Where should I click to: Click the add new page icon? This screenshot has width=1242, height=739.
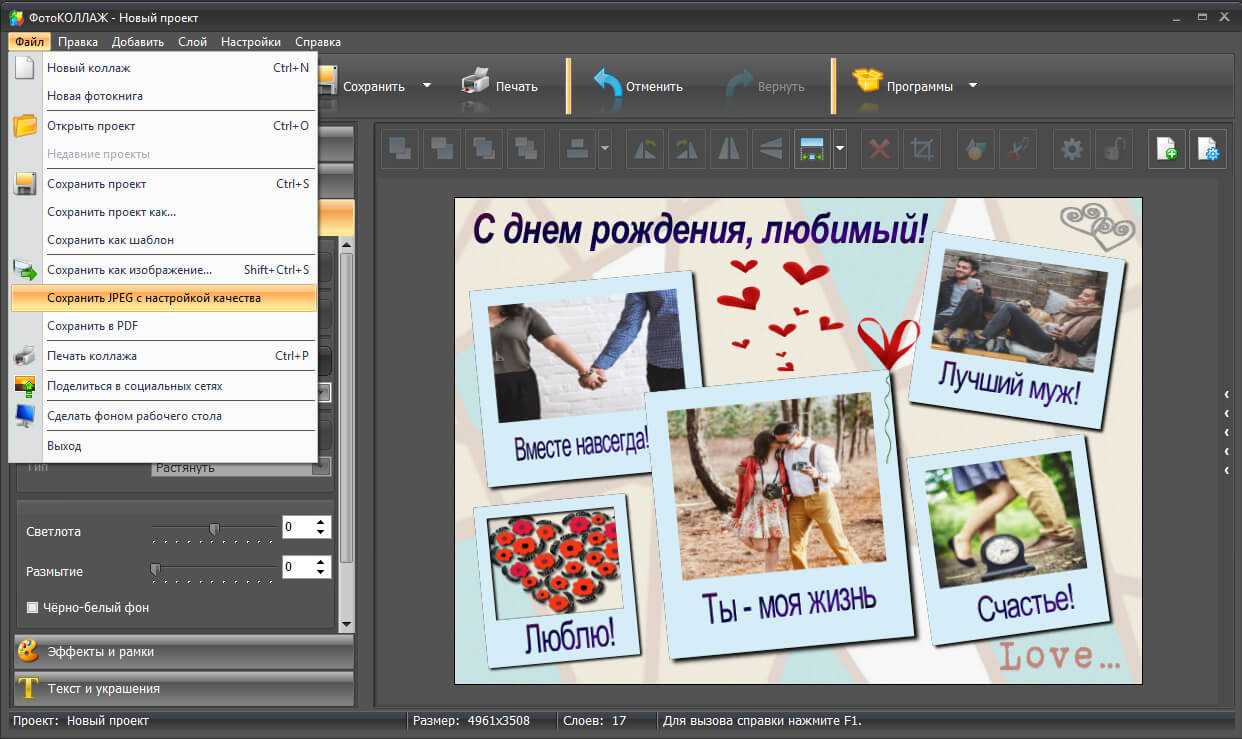click(x=1166, y=150)
